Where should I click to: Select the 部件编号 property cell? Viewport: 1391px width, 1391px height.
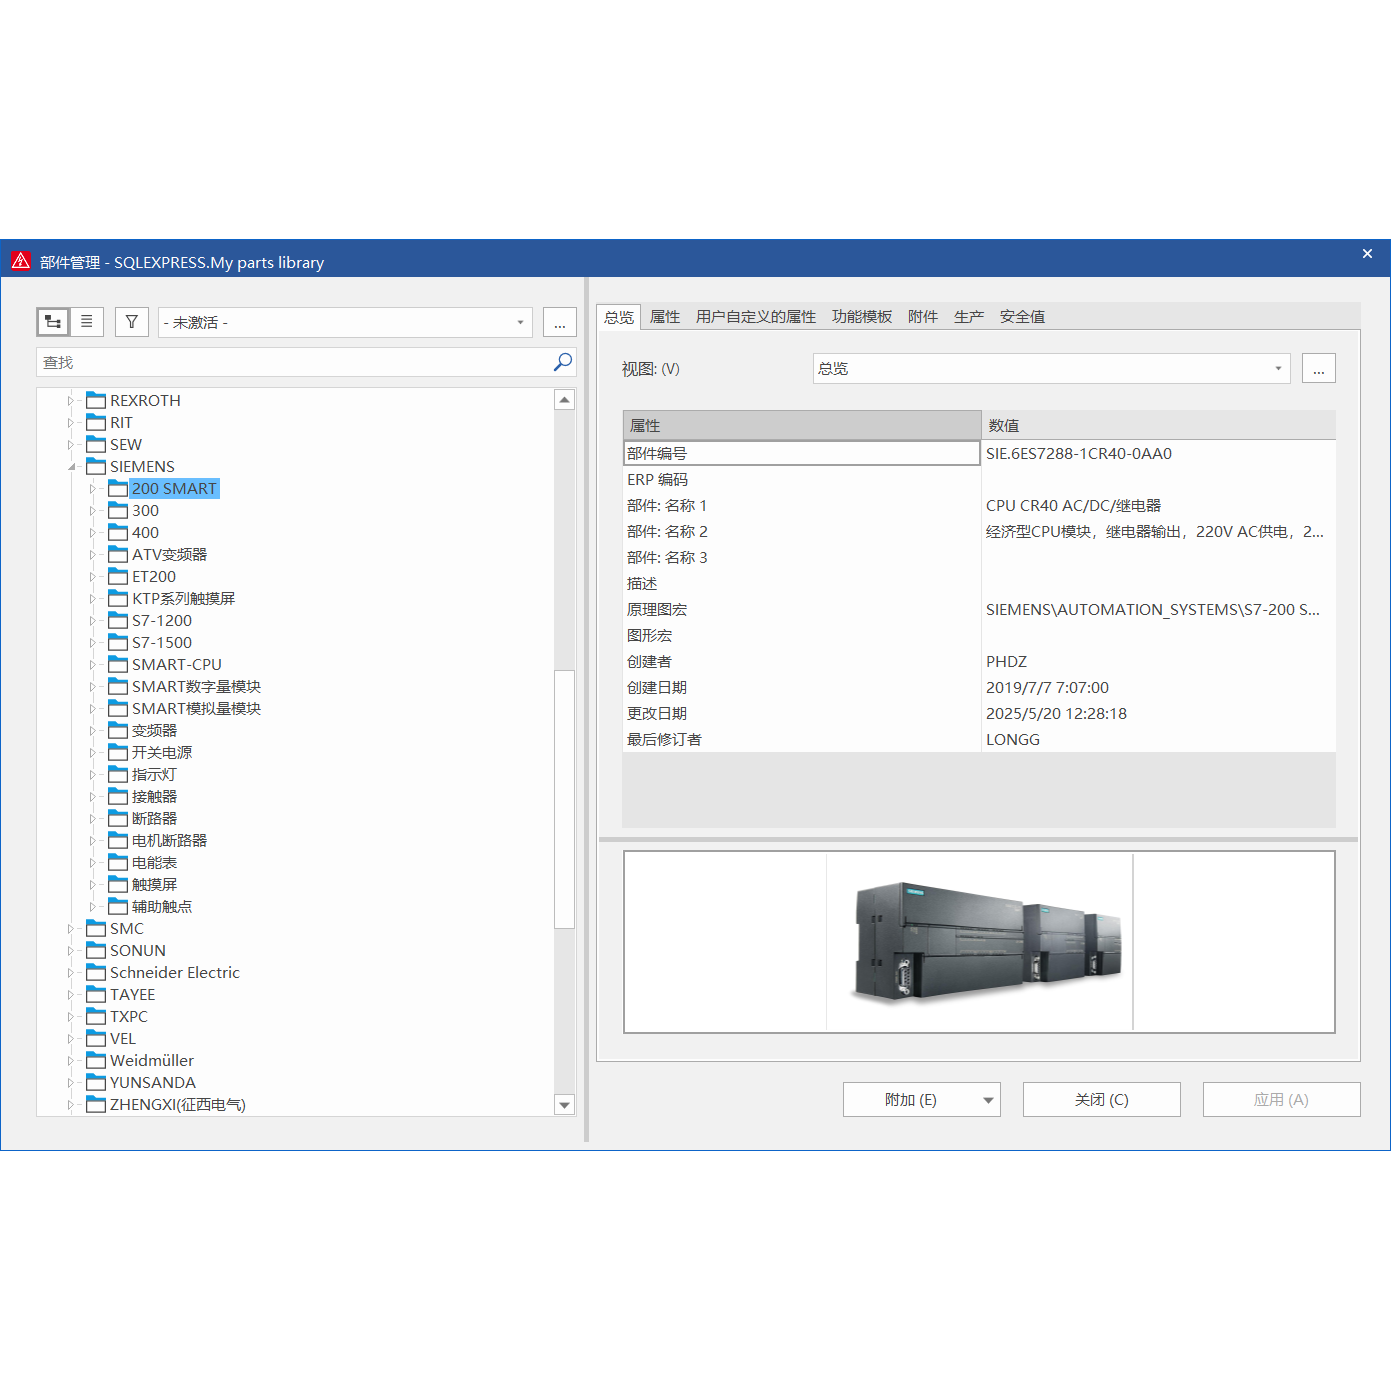(x=802, y=453)
